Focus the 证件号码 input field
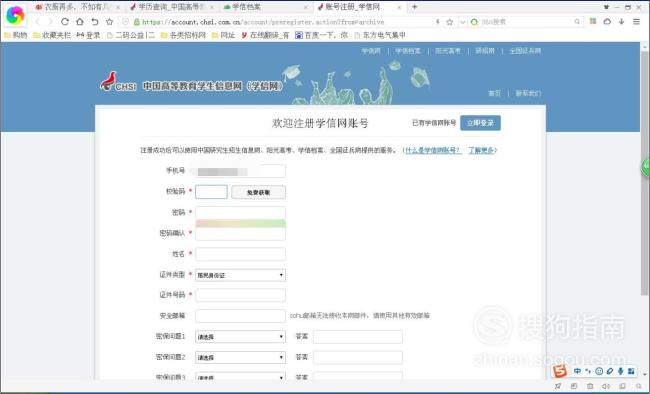This screenshot has width=650, height=394. pos(240,295)
